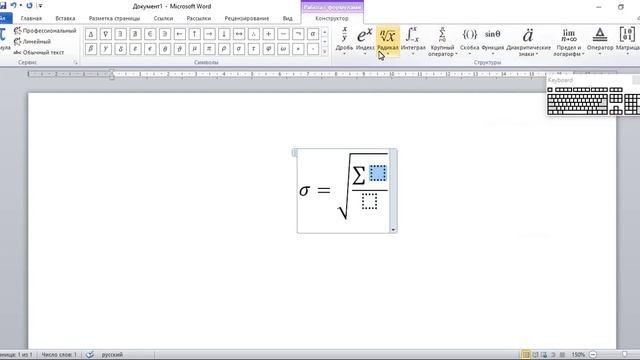Insert the 'there exists' ∃ symbol

pos(120,34)
